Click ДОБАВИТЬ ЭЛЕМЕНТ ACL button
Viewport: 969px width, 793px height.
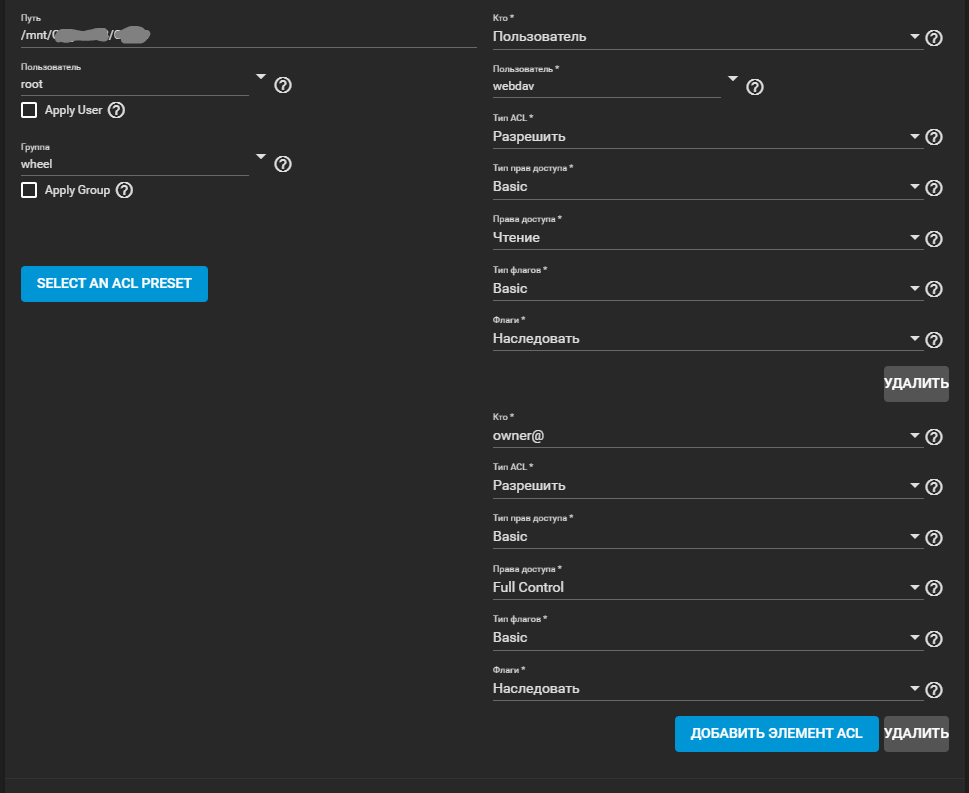[776, 734]
